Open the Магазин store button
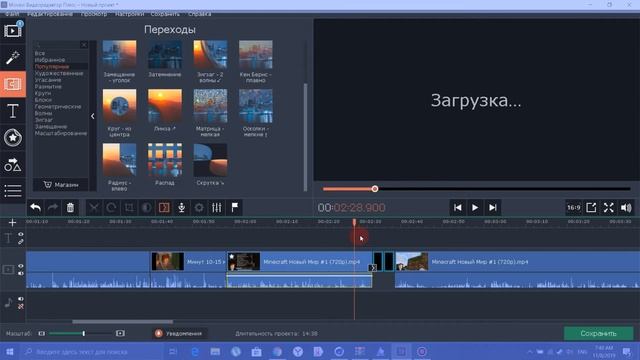Image resolution: width=640 pixels, height=360 pixels. (x=61, y=185)
